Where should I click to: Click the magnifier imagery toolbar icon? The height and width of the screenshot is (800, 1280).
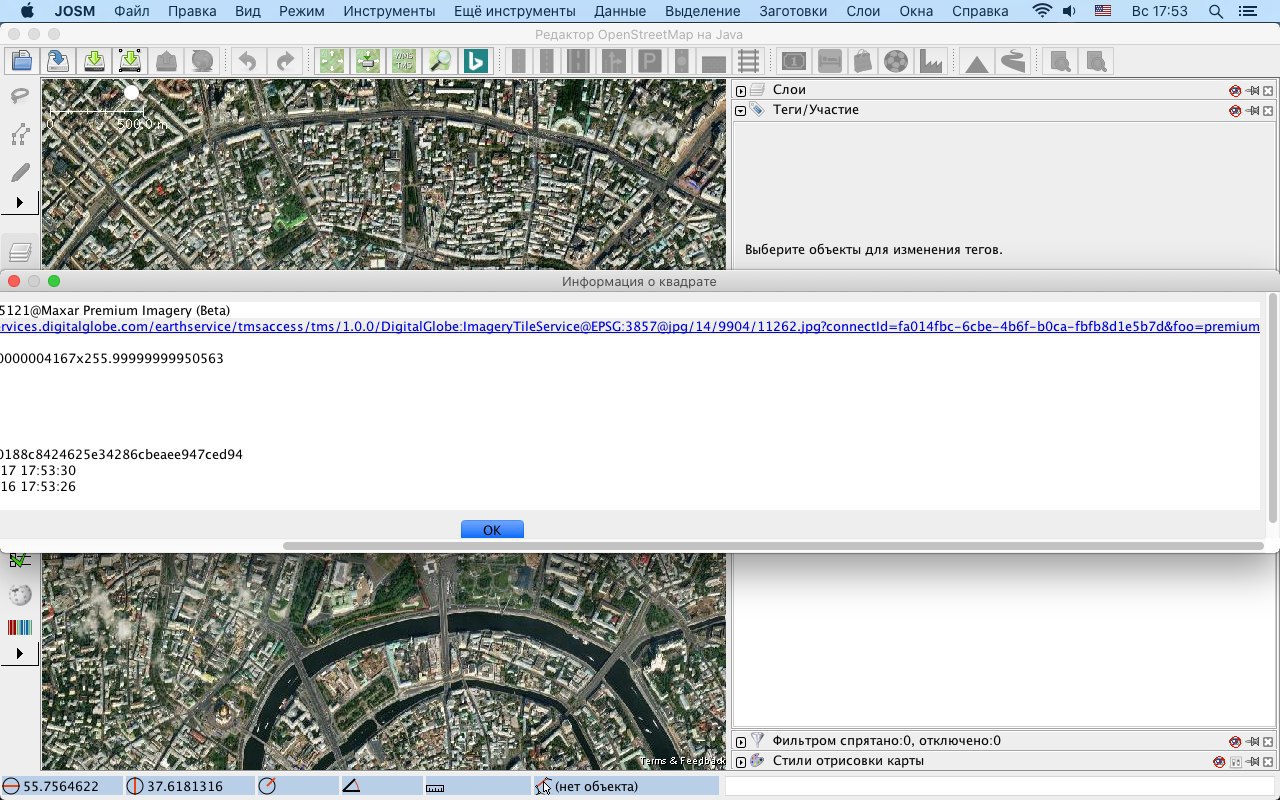[x=439, y=61]
